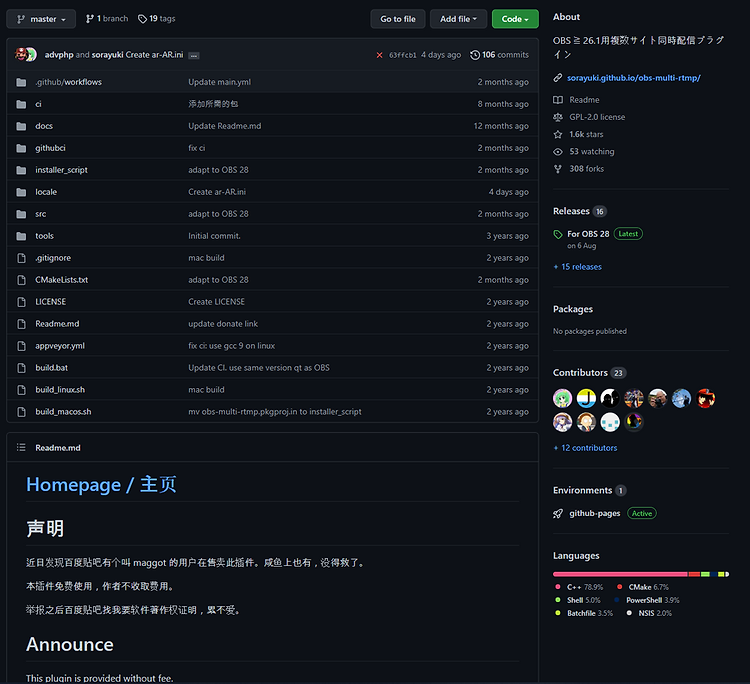Screen dimensions: 750x684
Task: Click the NSIS 2.0% language
Action: tap(649, 613)
